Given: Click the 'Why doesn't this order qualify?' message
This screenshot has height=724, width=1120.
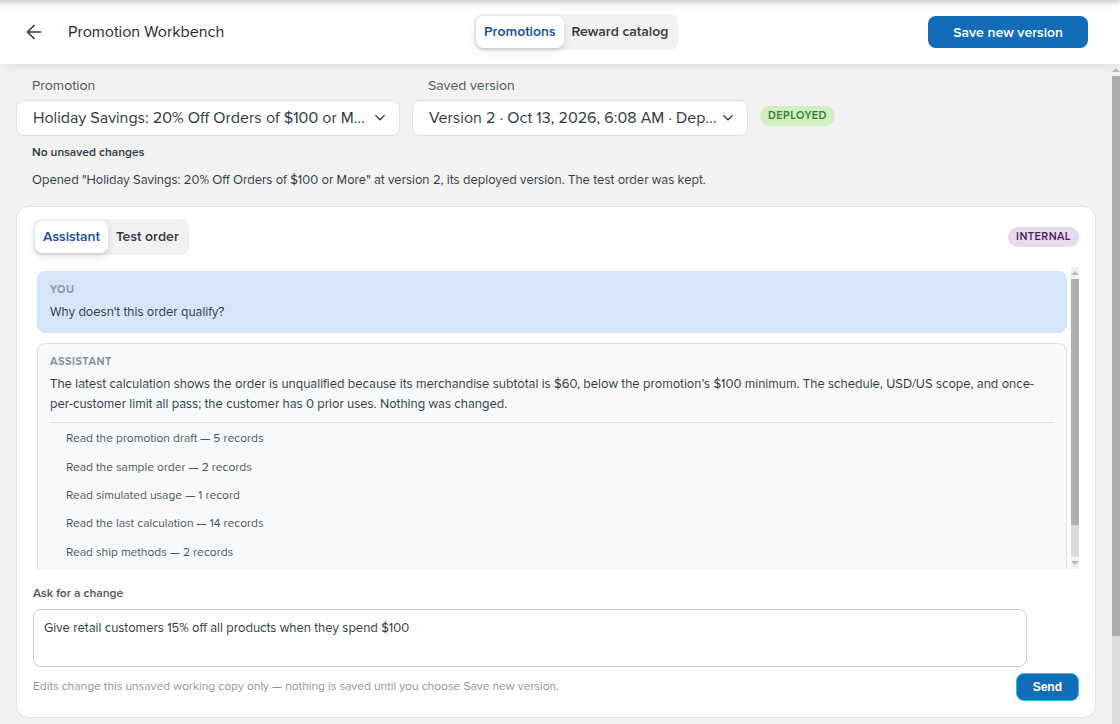Looking at the screenshot, I should click(x=551, y=302).
